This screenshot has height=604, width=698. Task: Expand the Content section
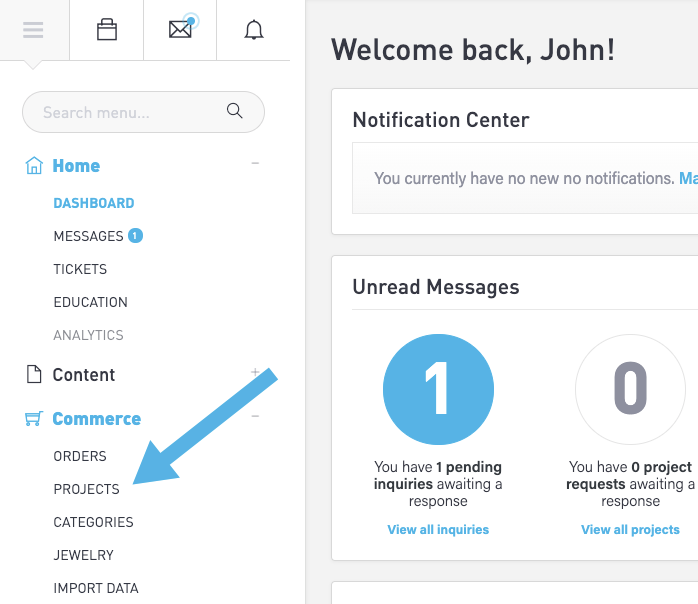255,372
